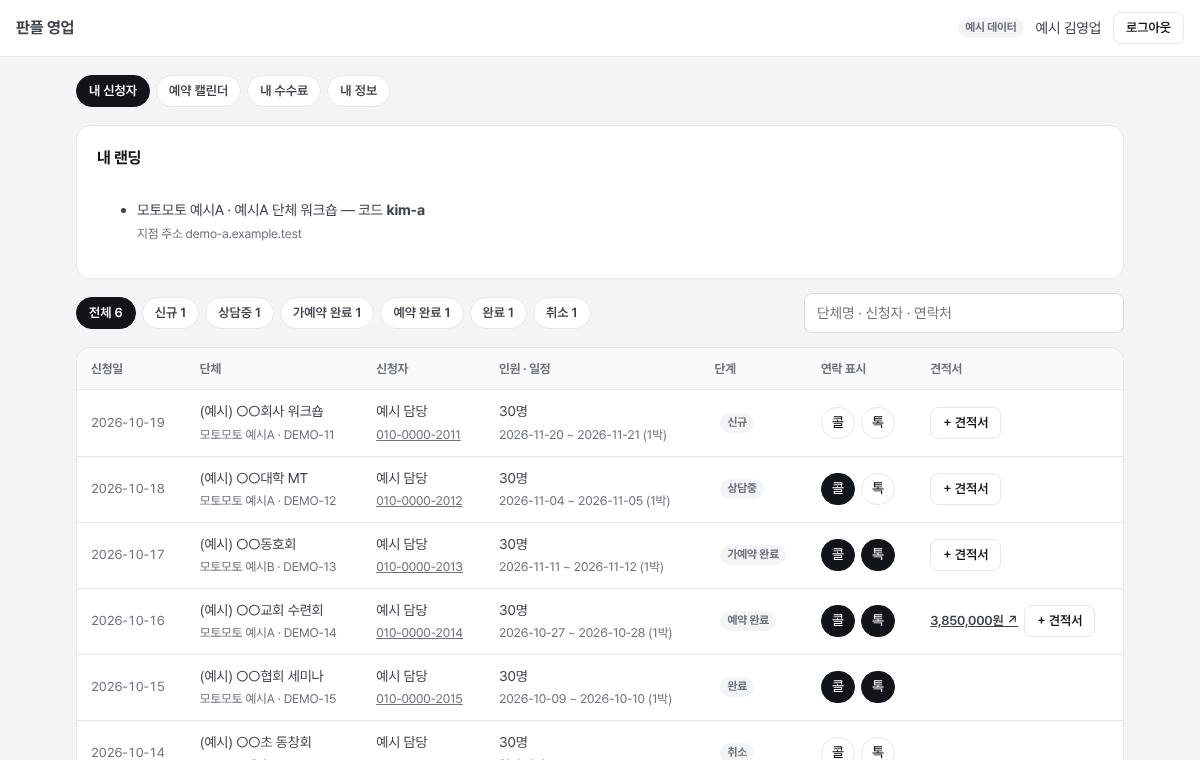Add 견적서 for ○○대학 MT
This screenshot has width=1200, height=760.
pyautogui.click(x=965, y=489)
